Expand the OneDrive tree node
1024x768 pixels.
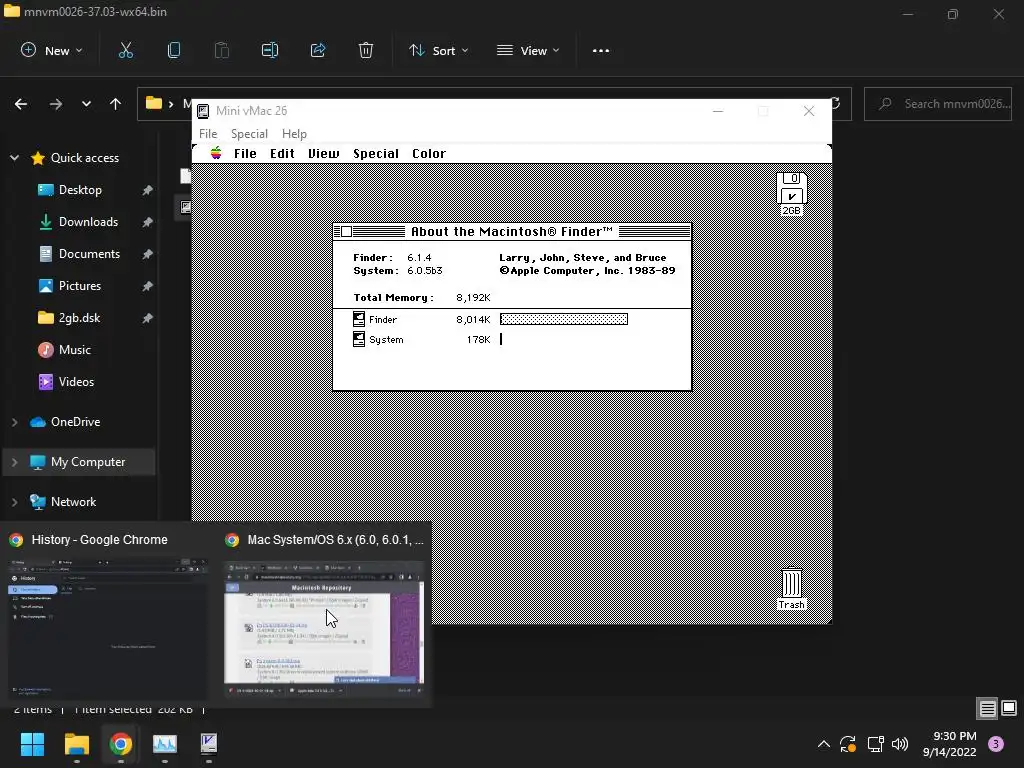[14, 422]
